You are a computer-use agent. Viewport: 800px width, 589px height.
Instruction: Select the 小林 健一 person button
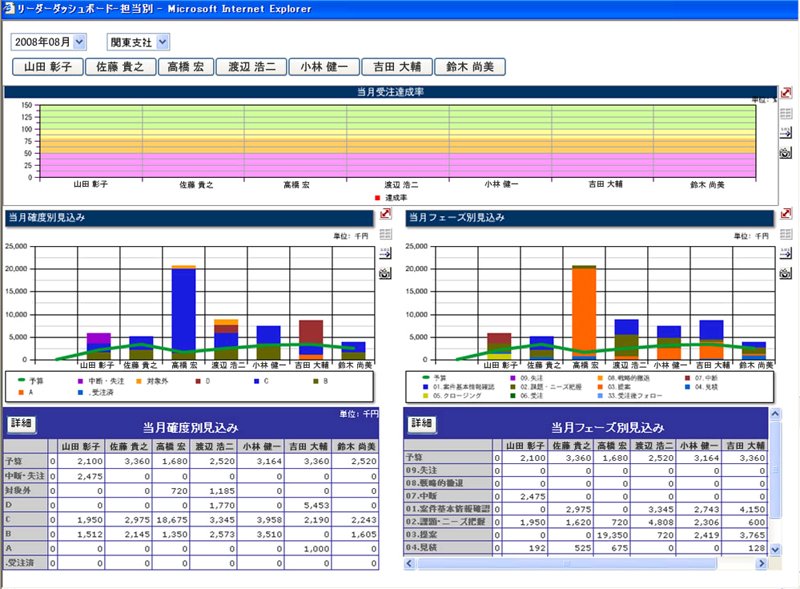(324, 67)
